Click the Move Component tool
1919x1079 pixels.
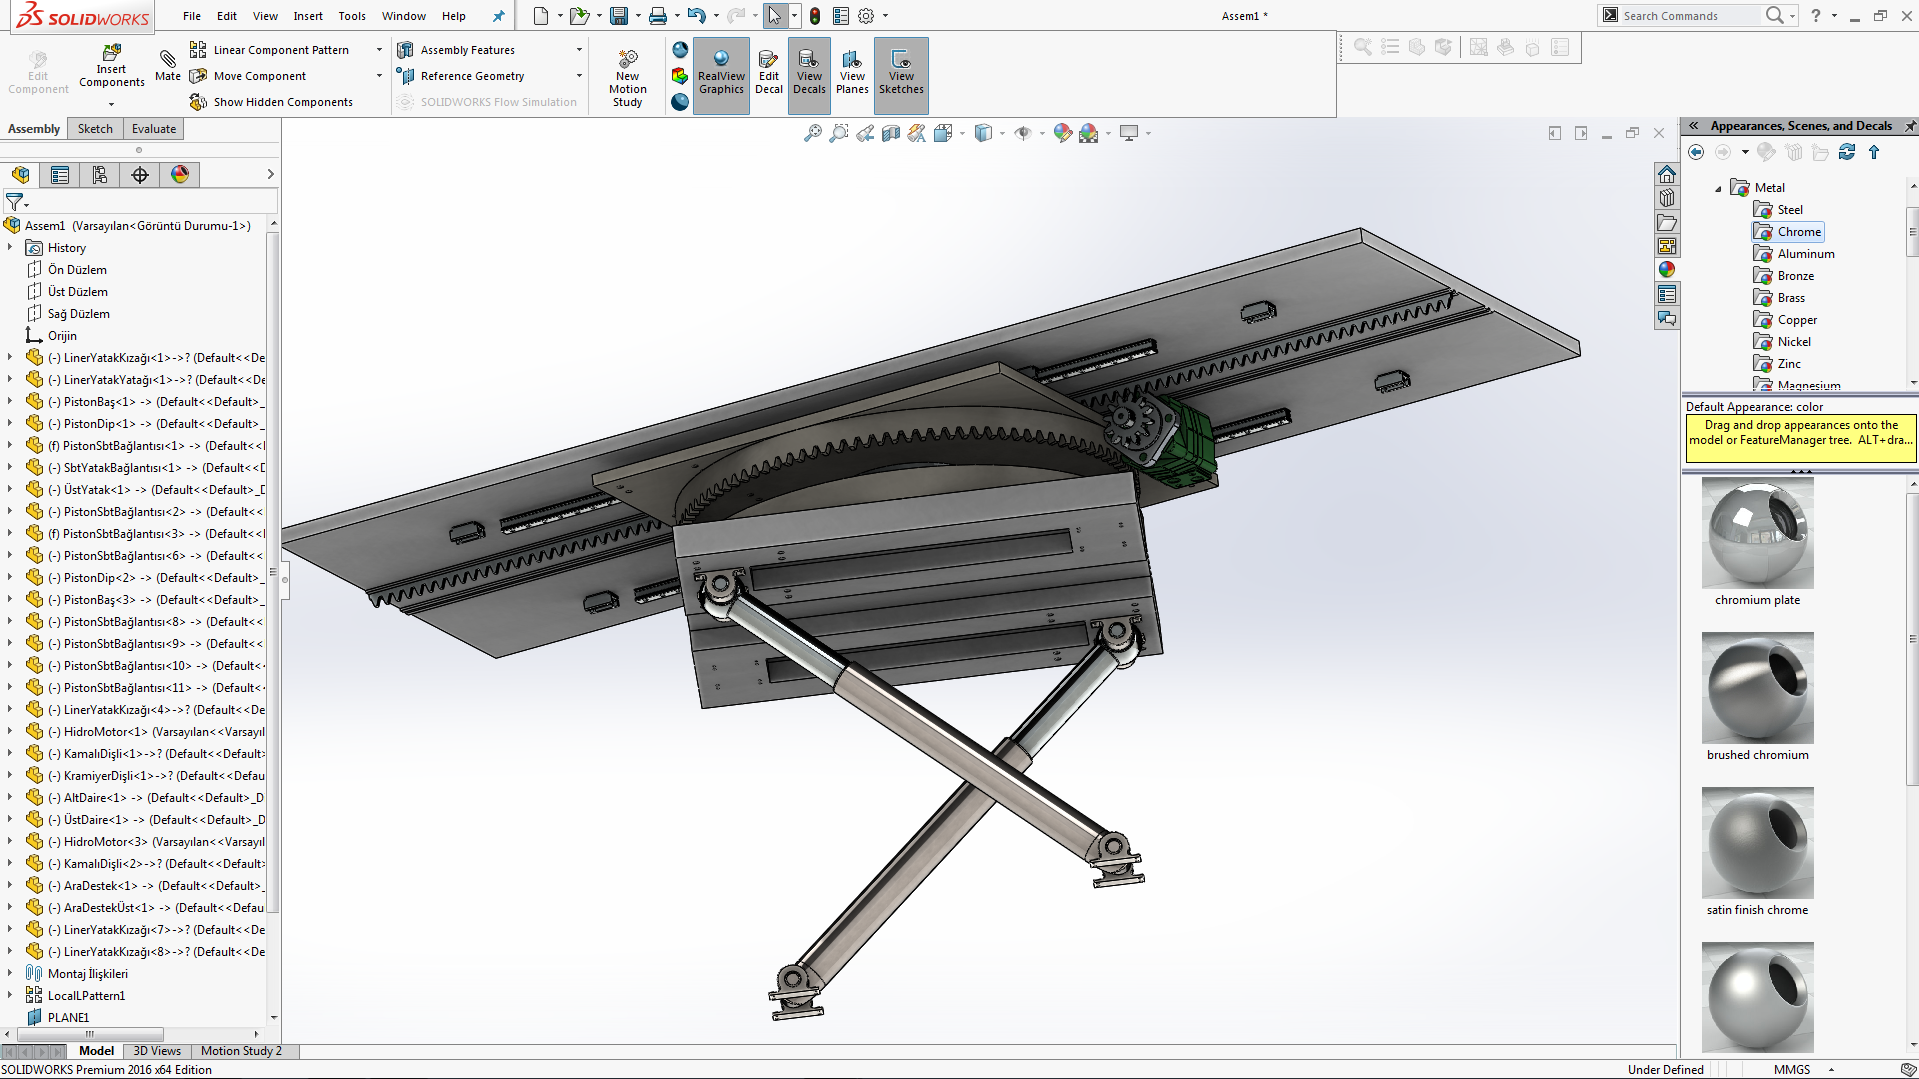[x=259, y=76]
